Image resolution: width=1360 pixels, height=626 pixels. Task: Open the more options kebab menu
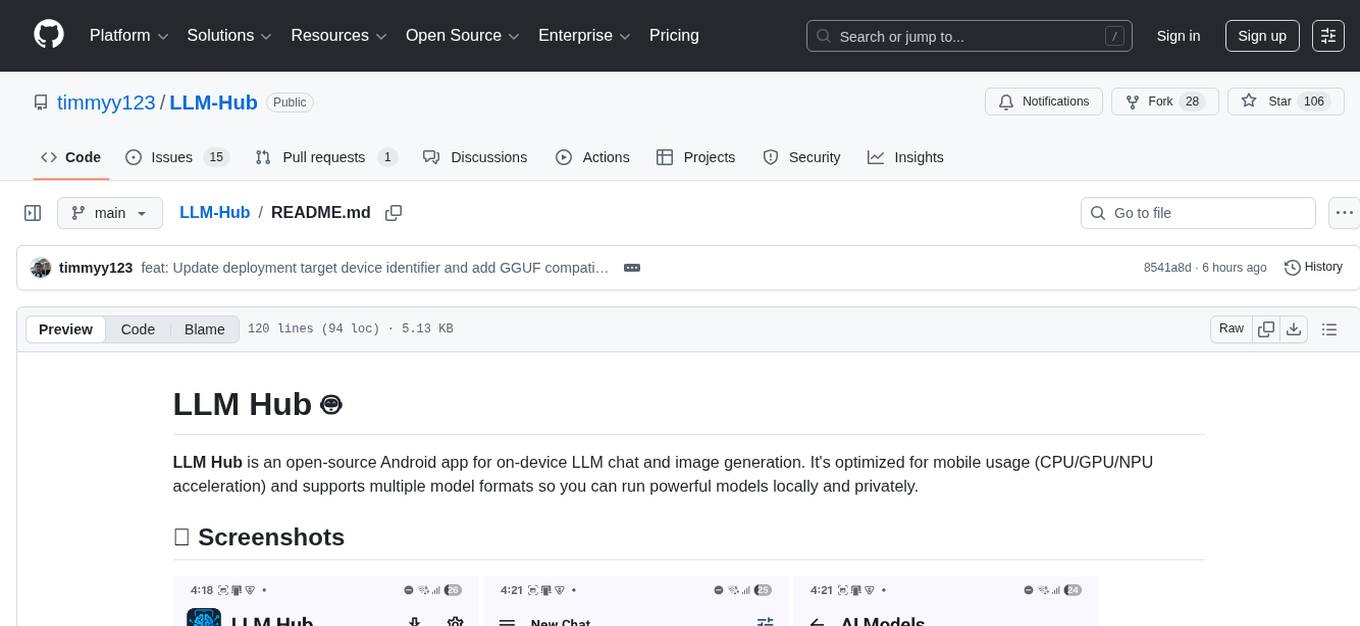1344,213
